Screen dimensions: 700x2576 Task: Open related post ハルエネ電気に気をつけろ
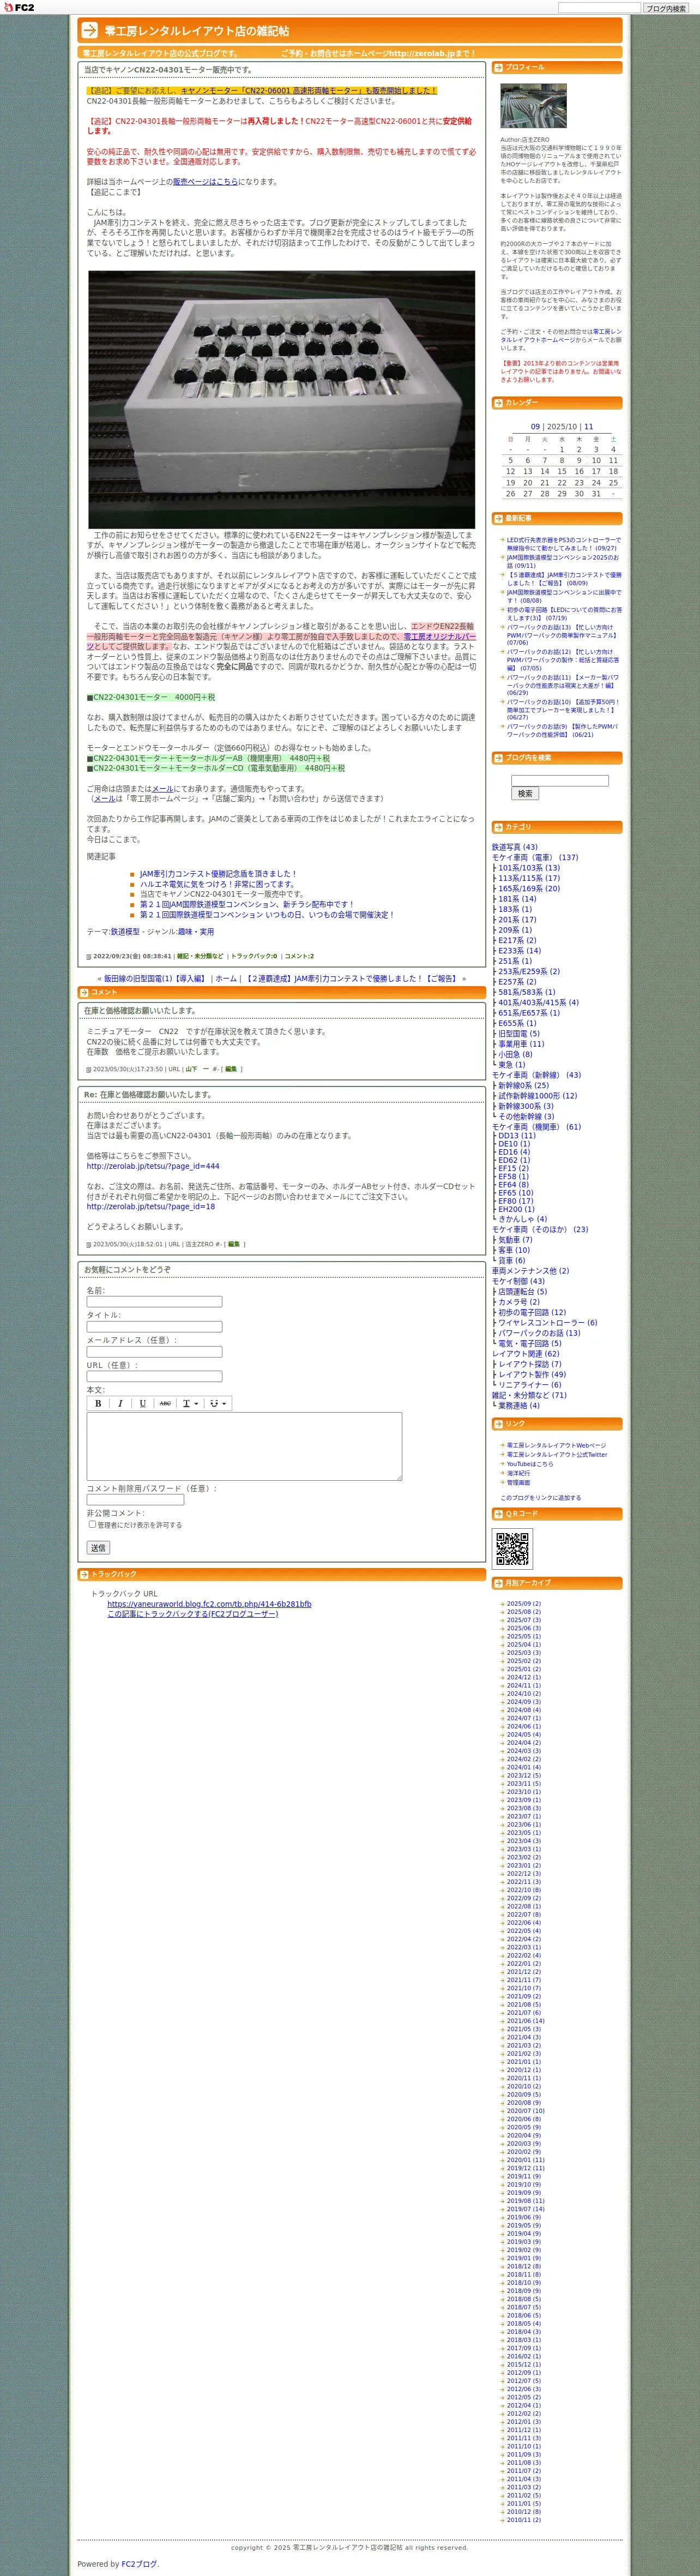pos(218,884)
